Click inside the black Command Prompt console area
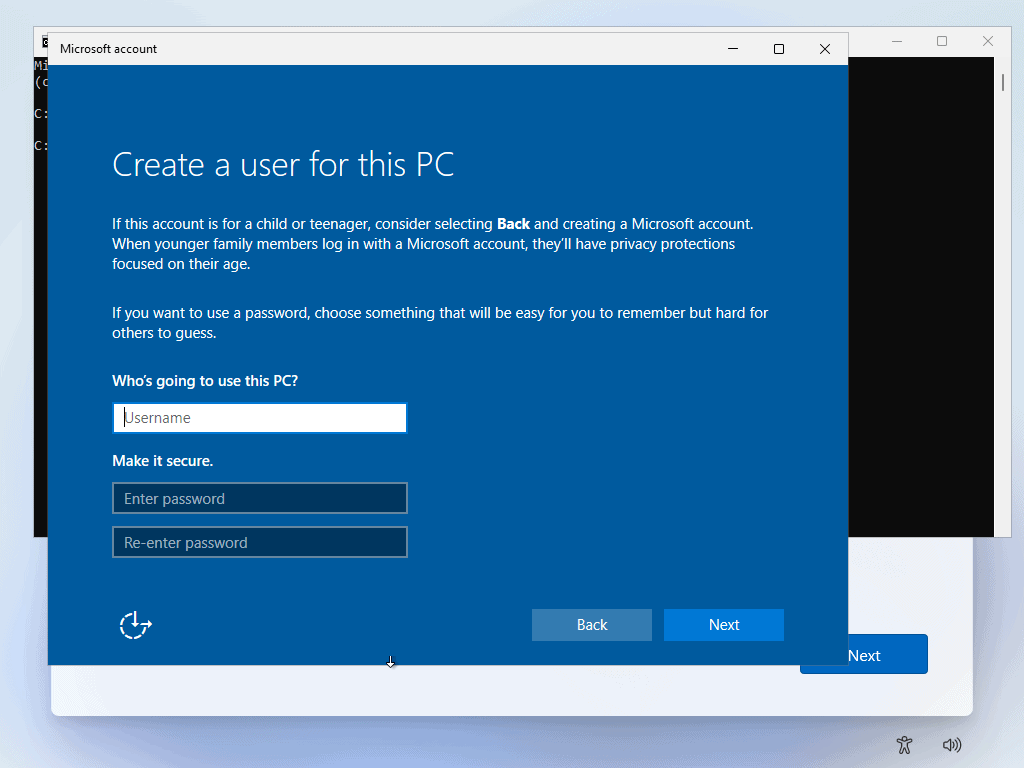Screen dimensions: 1024x768 [920, 300]
